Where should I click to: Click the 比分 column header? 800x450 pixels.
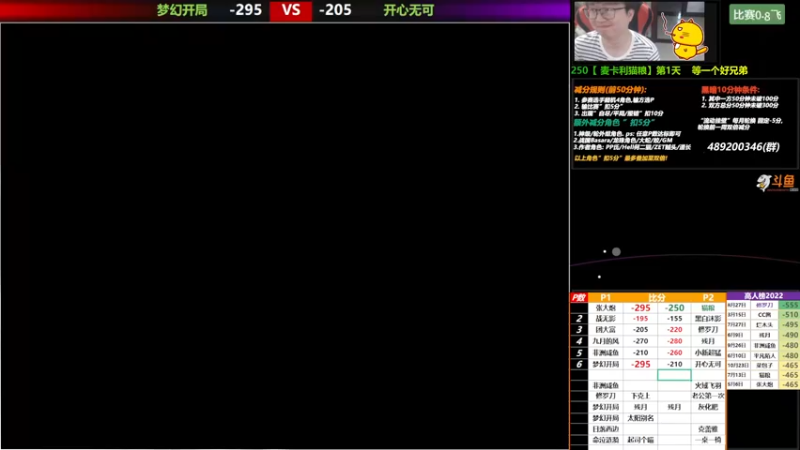click(x=657, y=297)
